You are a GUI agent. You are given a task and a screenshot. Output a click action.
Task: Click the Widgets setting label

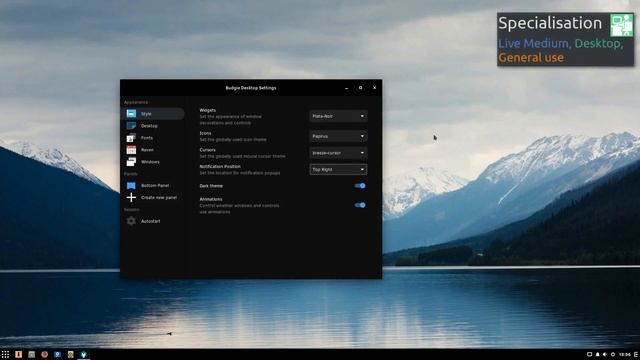(208, 110)
